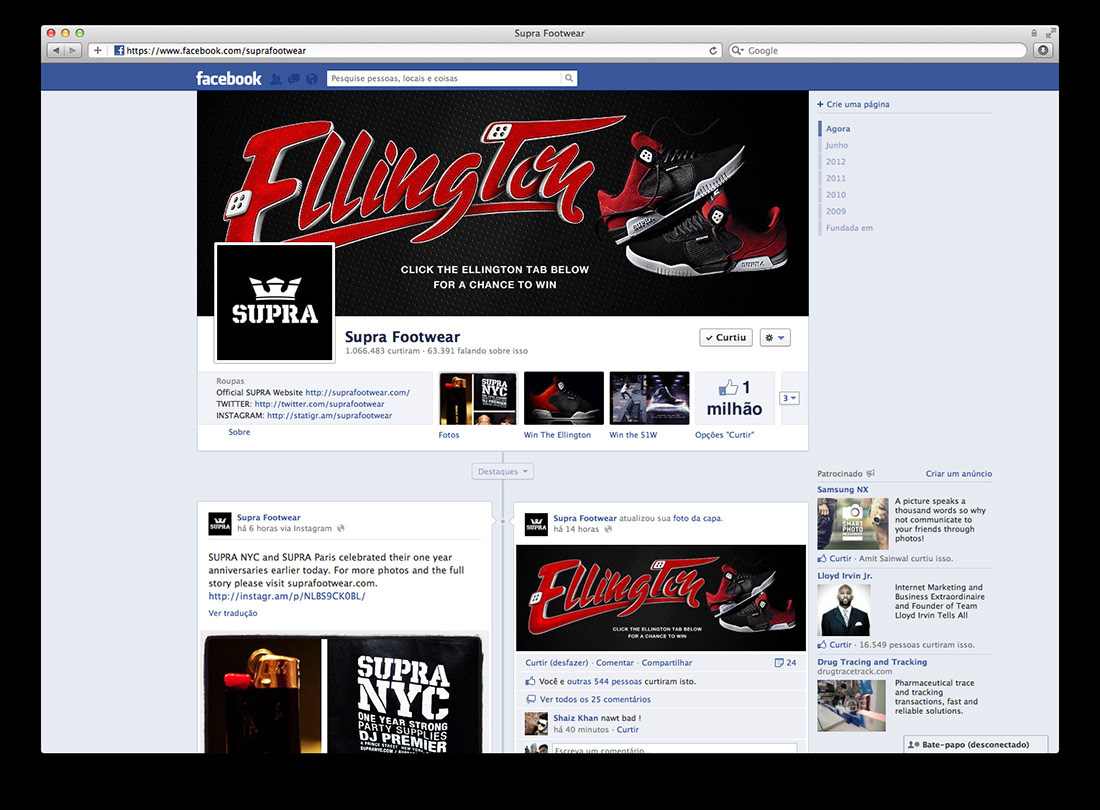
Task: Open the Sobre link
Action: click(239, 432)
